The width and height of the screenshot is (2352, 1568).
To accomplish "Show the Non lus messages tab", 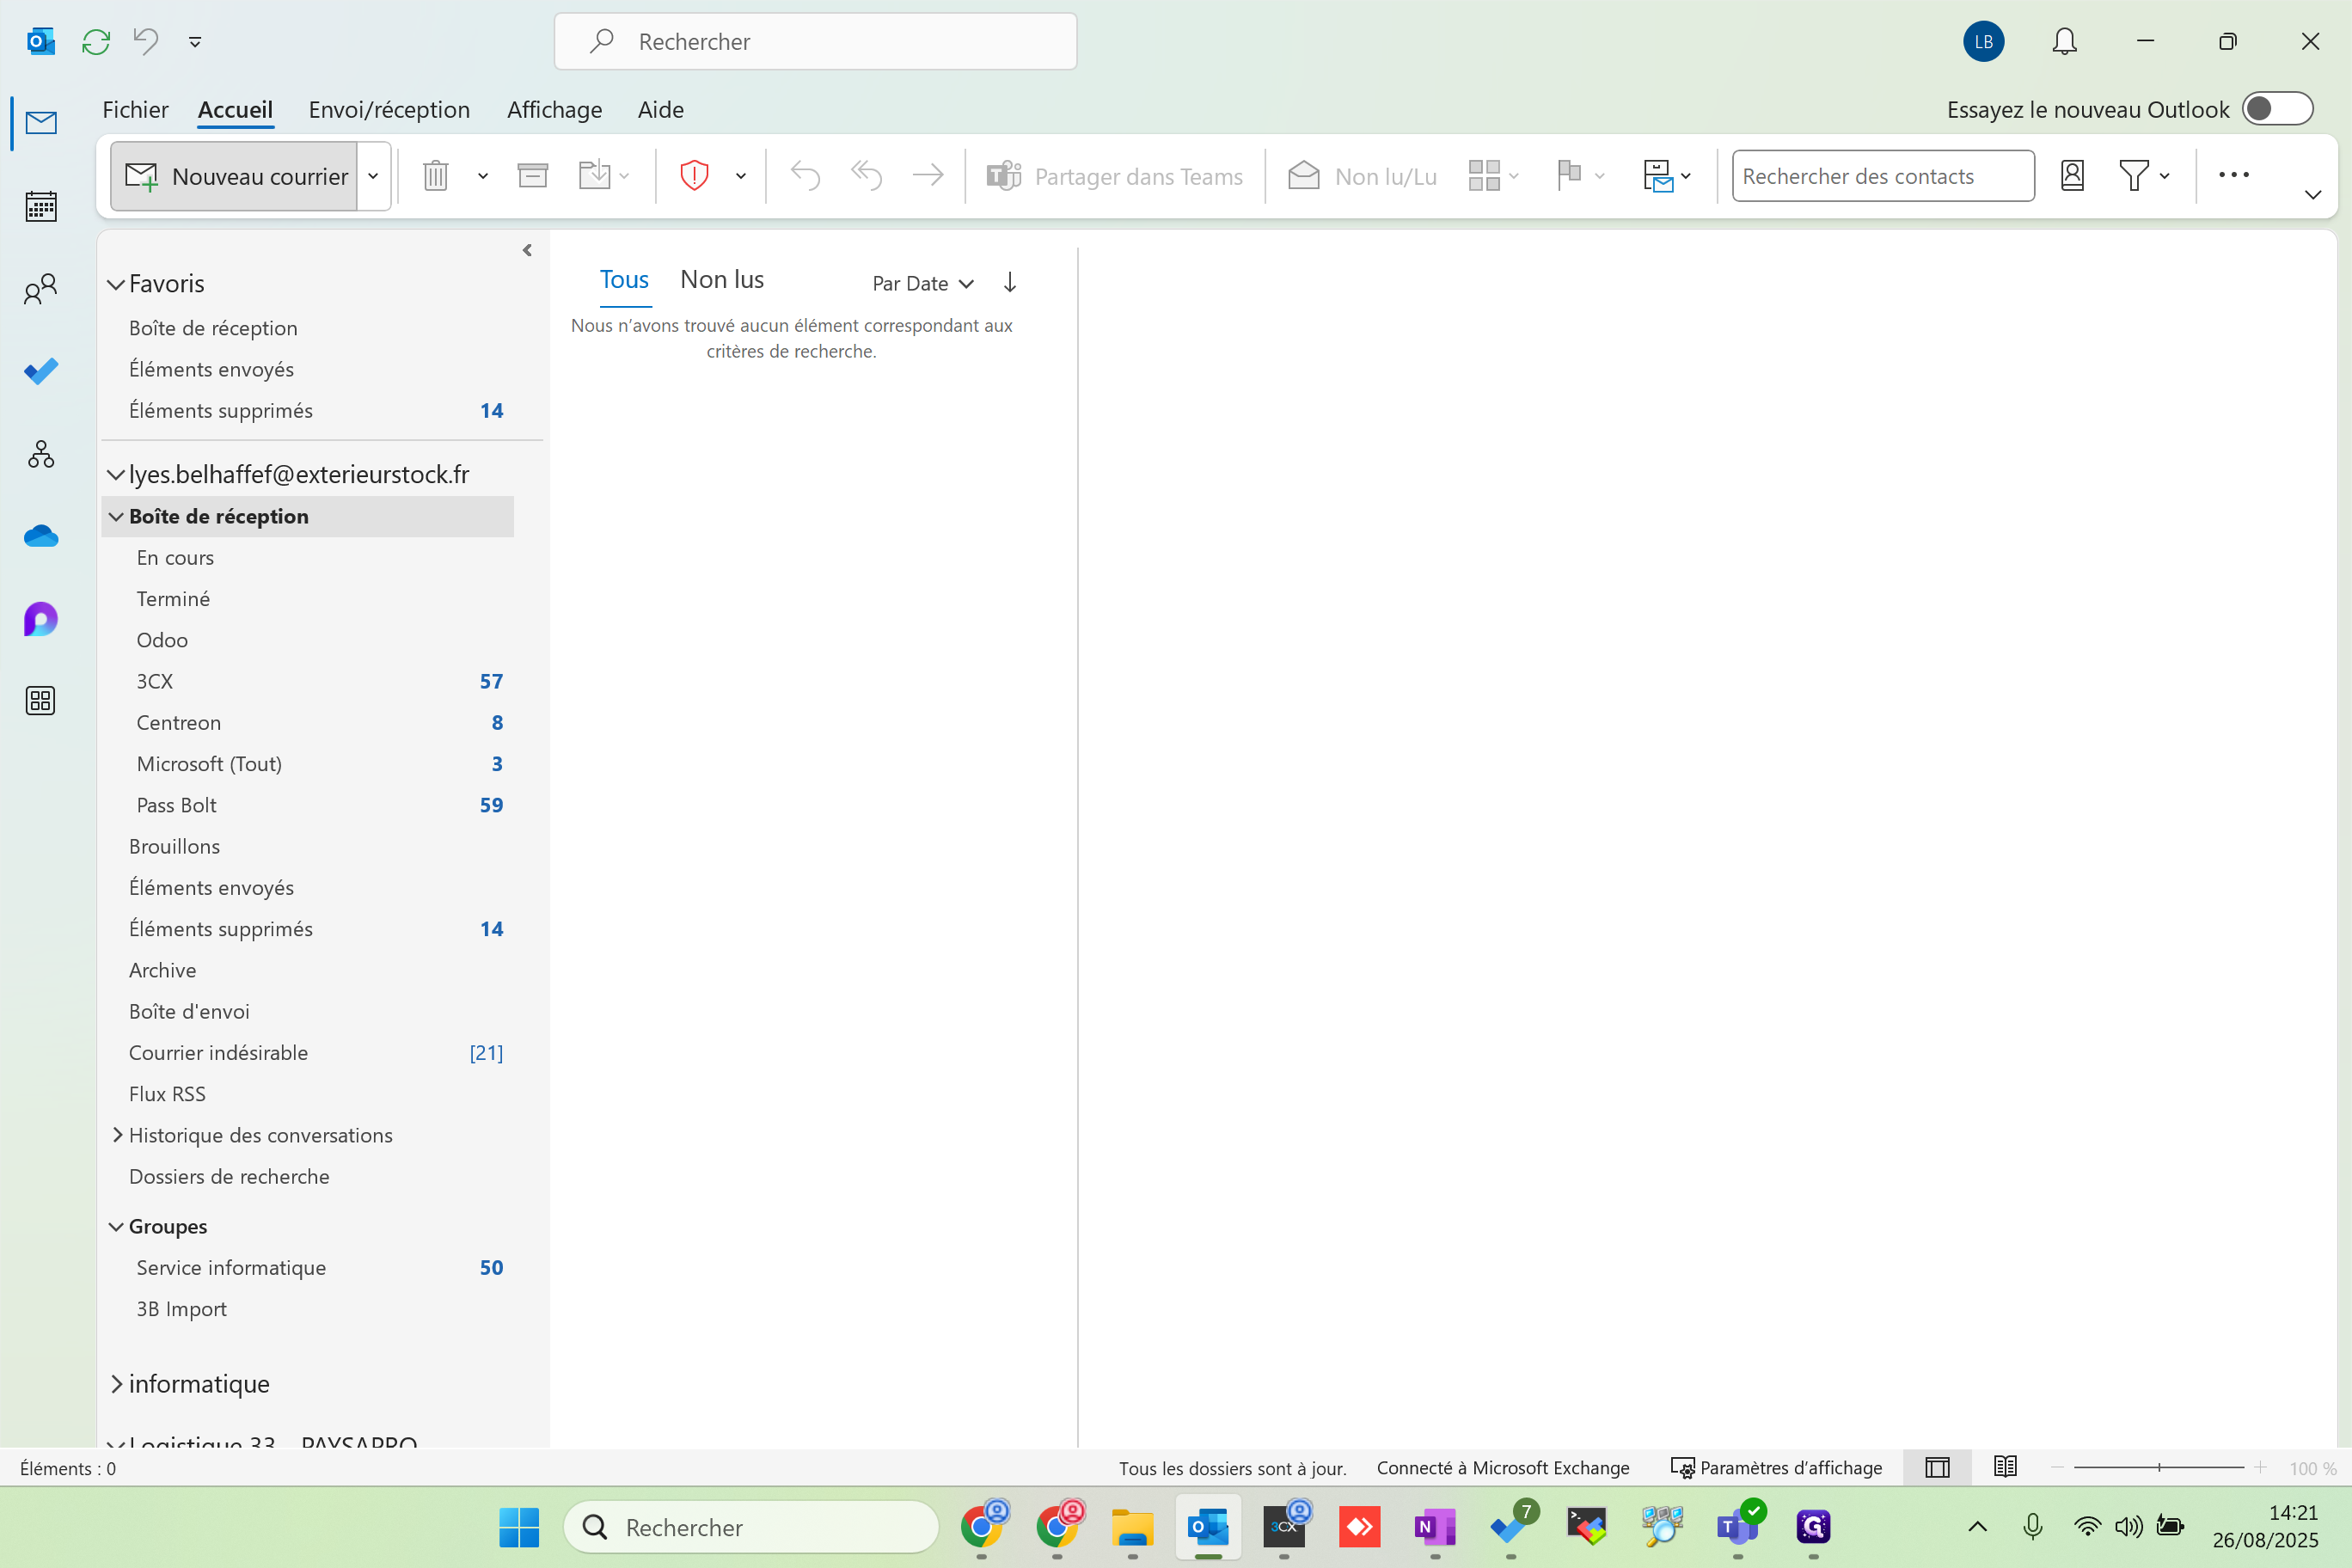I will click(x=722, y=279).
